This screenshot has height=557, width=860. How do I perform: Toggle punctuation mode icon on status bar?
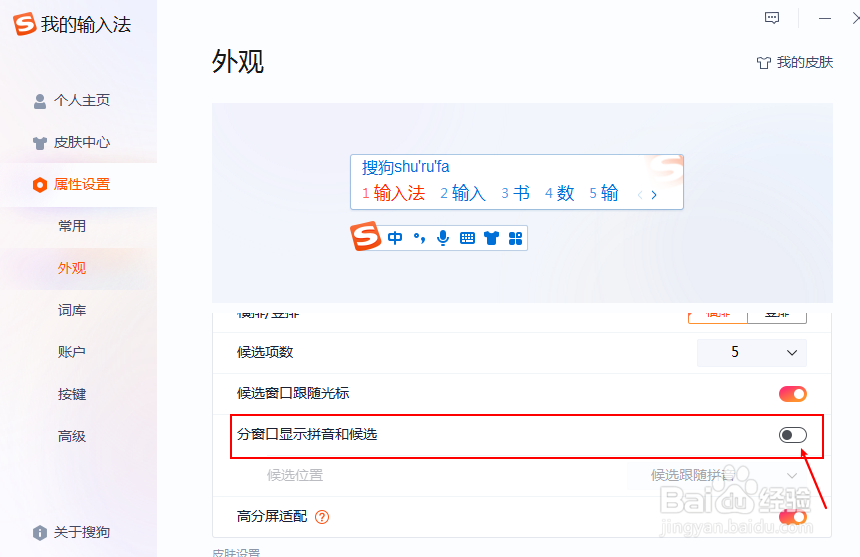coord(419,238)
